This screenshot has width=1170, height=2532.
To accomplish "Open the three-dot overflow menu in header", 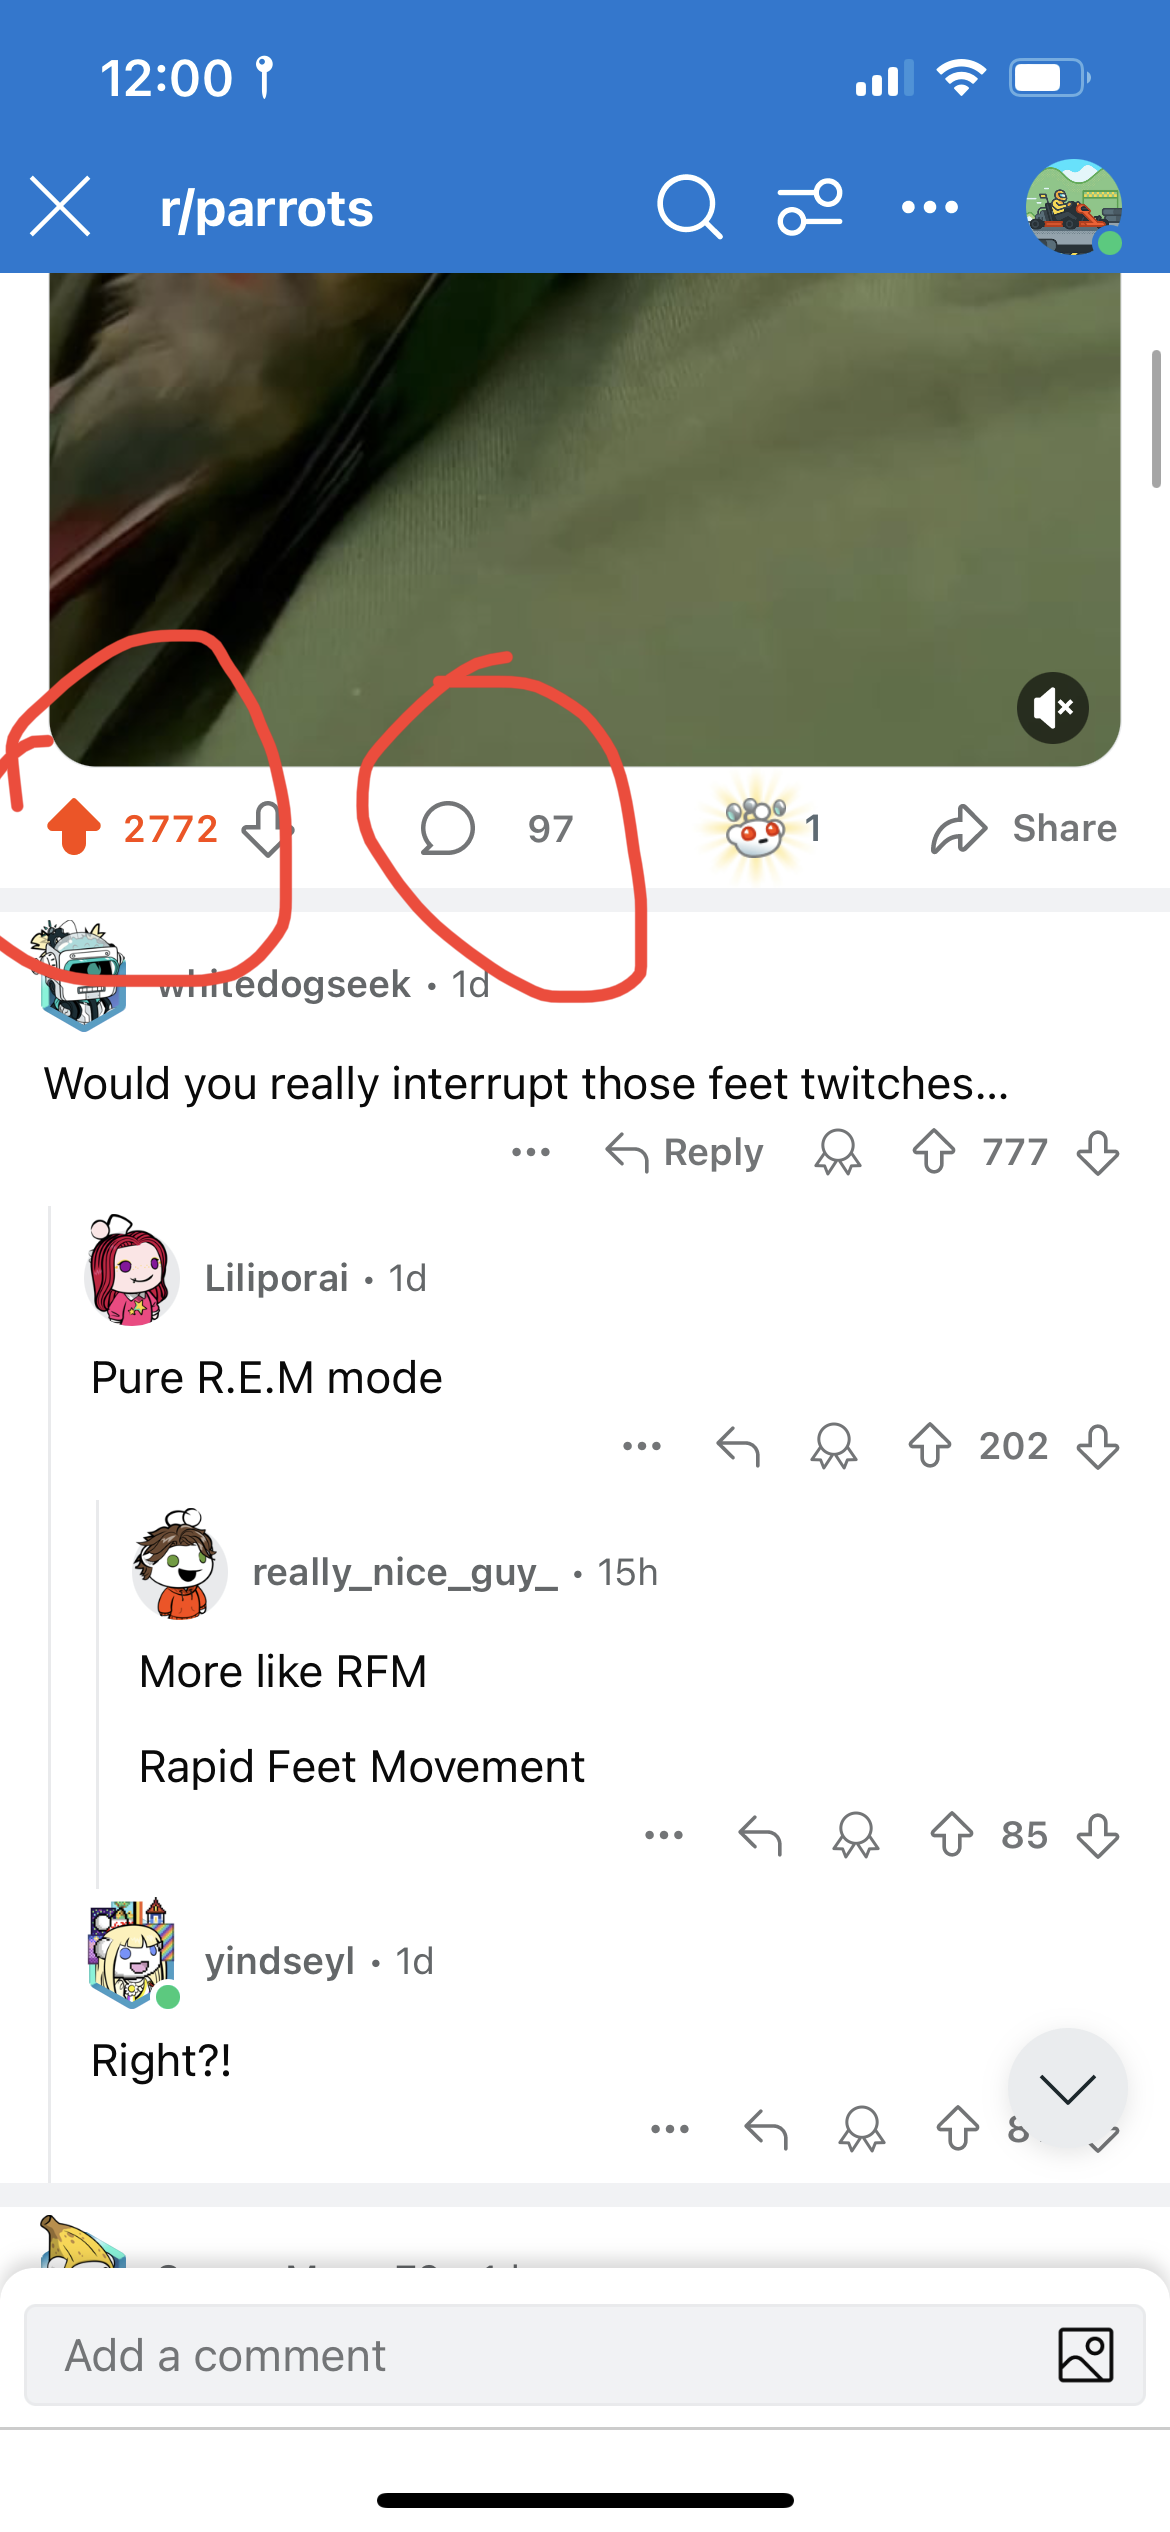I will (x=929, y=208).
